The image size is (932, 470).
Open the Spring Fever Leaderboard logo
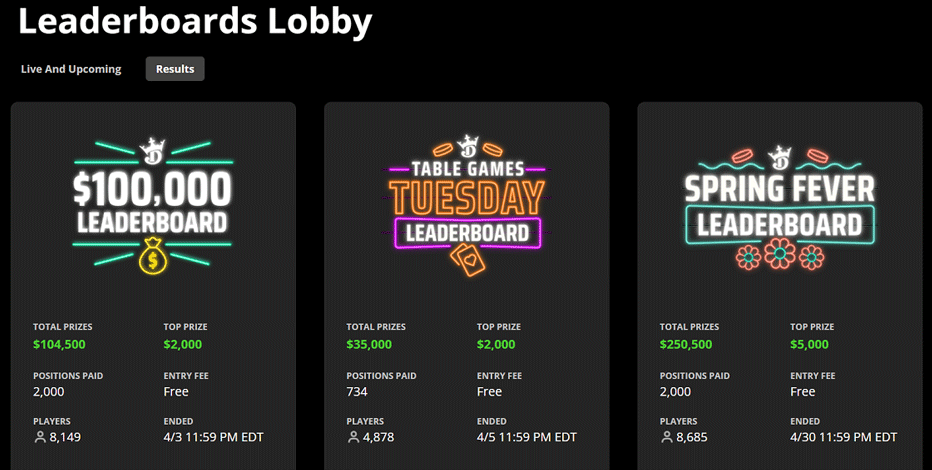[779, 206]
